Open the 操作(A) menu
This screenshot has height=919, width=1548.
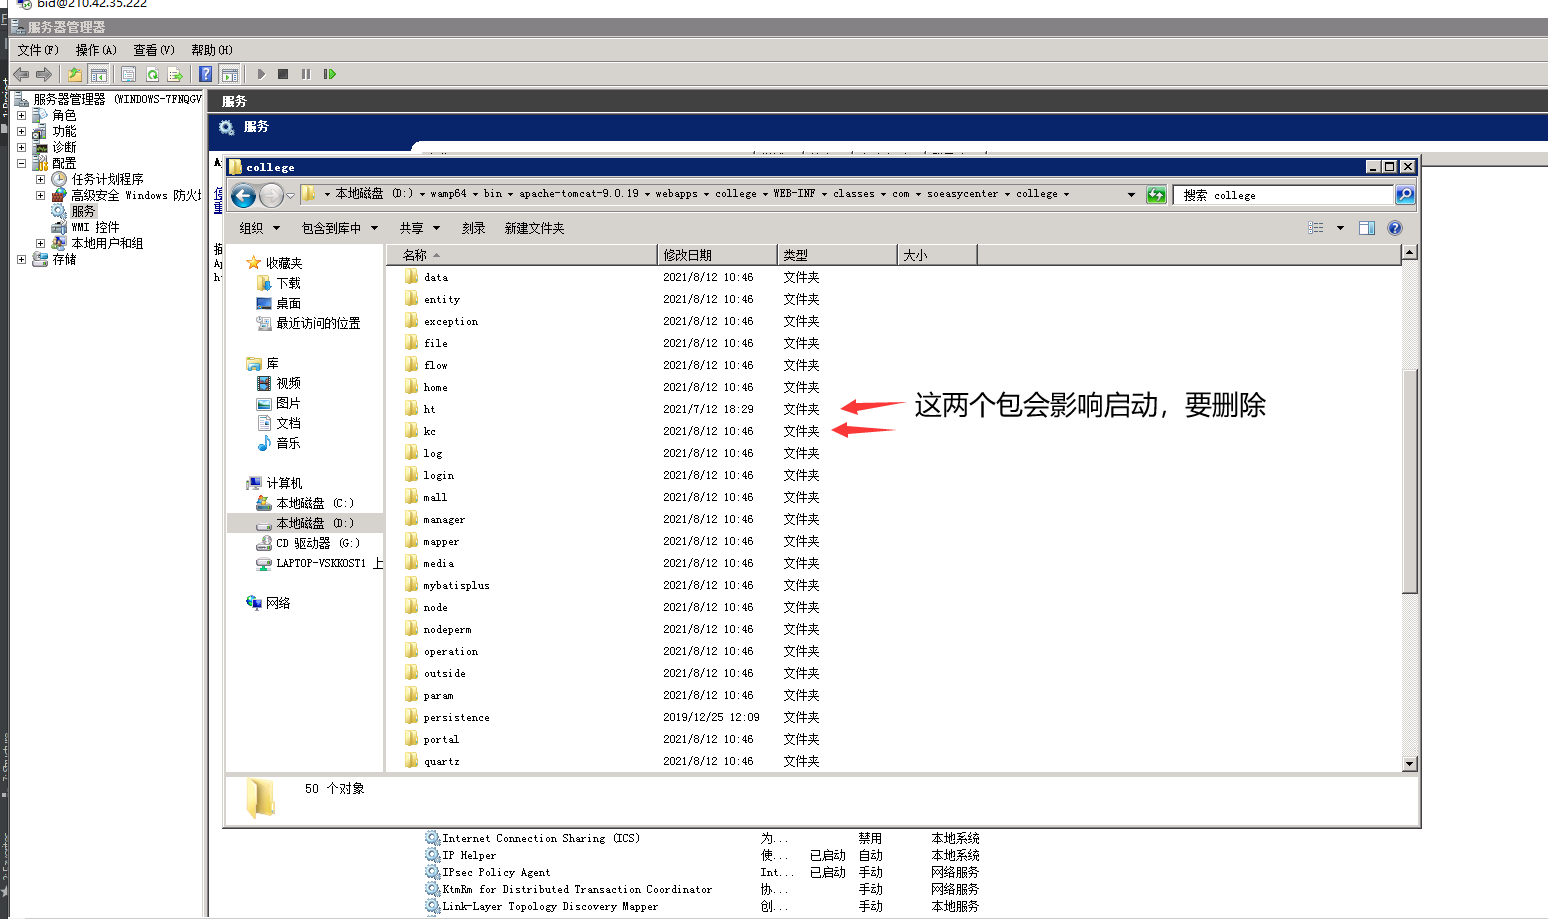click(x=96, y=50)
